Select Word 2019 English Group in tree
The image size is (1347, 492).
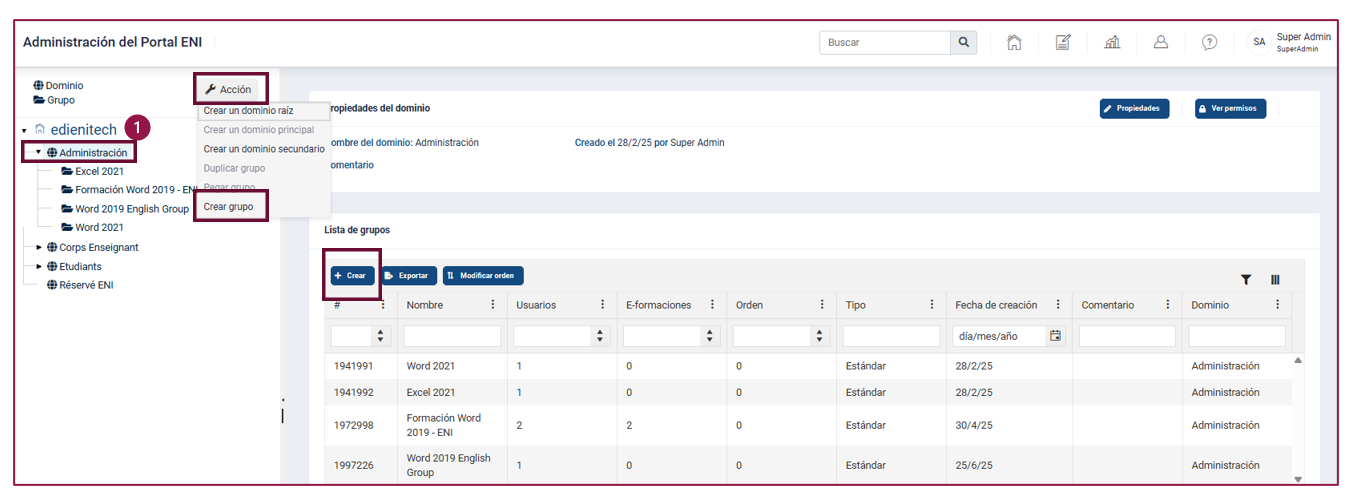pyautogui.click(x=132, y=209)
